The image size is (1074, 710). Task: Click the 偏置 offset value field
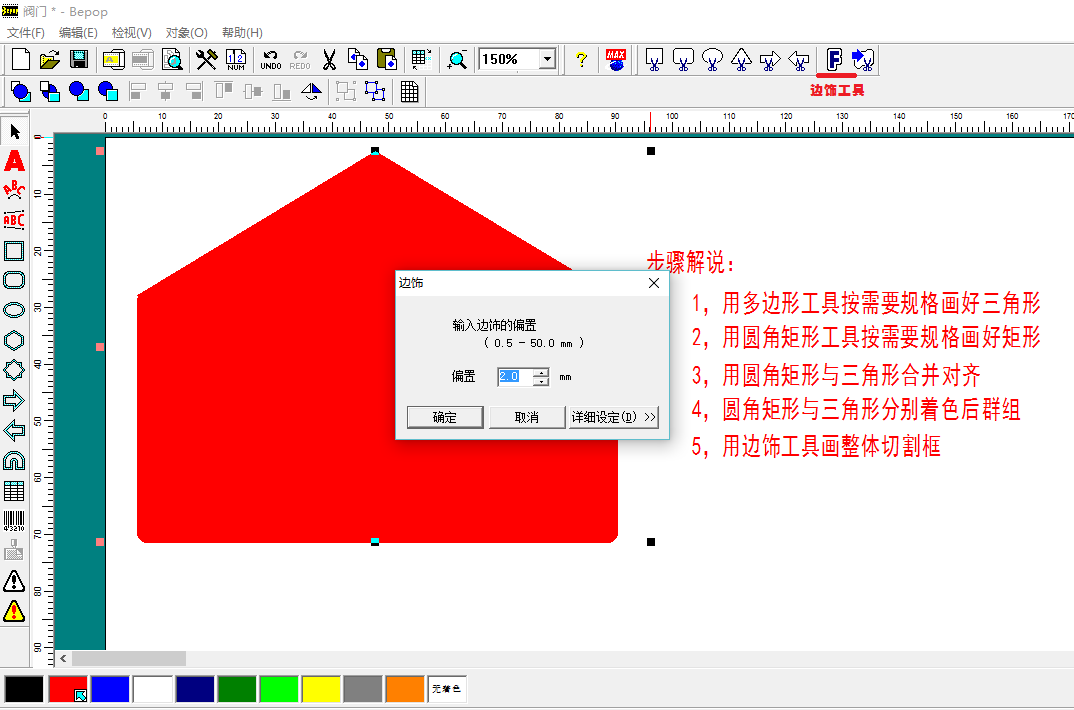click(x=516, y=377)
